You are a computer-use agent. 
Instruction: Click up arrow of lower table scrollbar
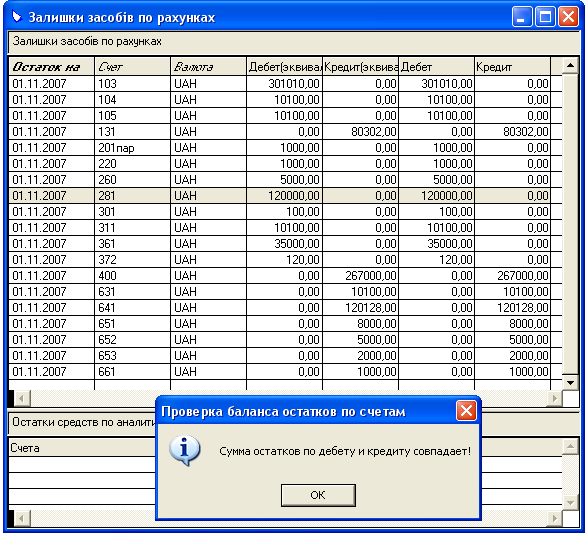tap(571, 446)
